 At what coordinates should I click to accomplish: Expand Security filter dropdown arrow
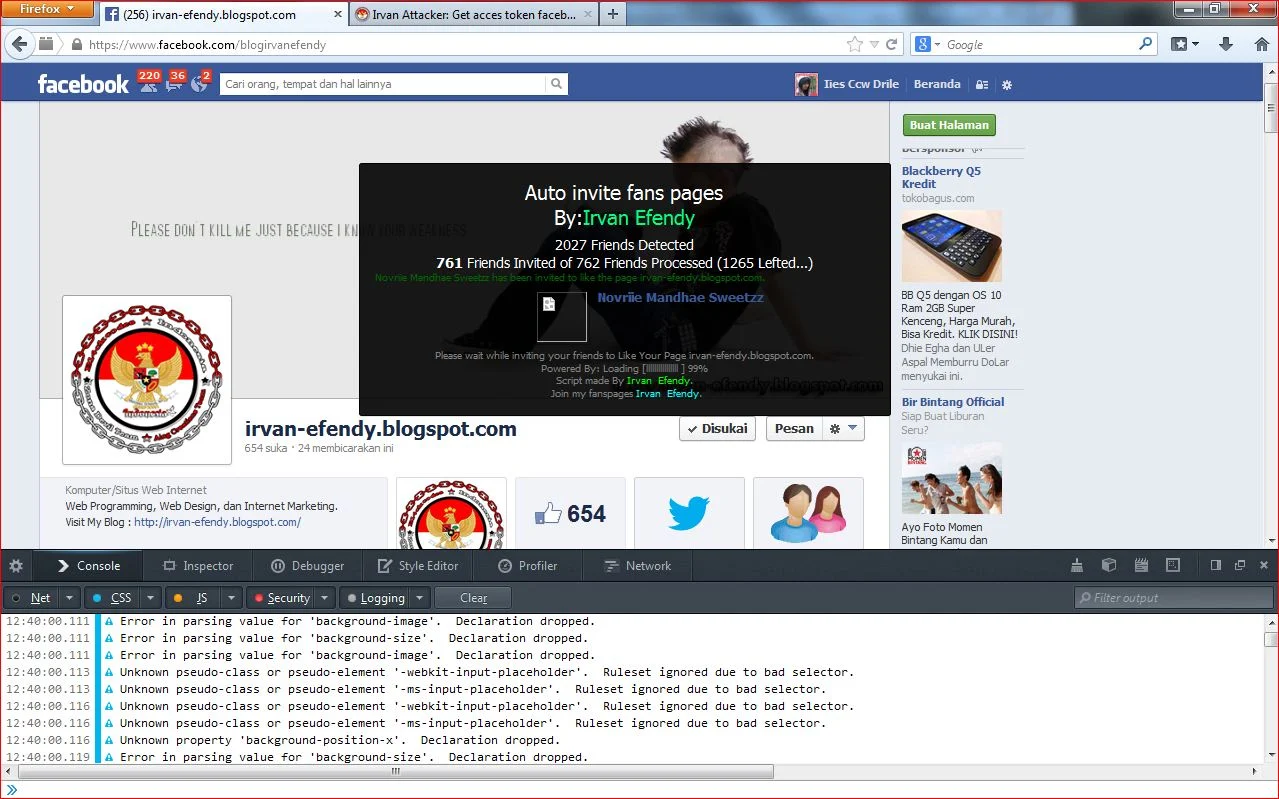pos(325,598)
